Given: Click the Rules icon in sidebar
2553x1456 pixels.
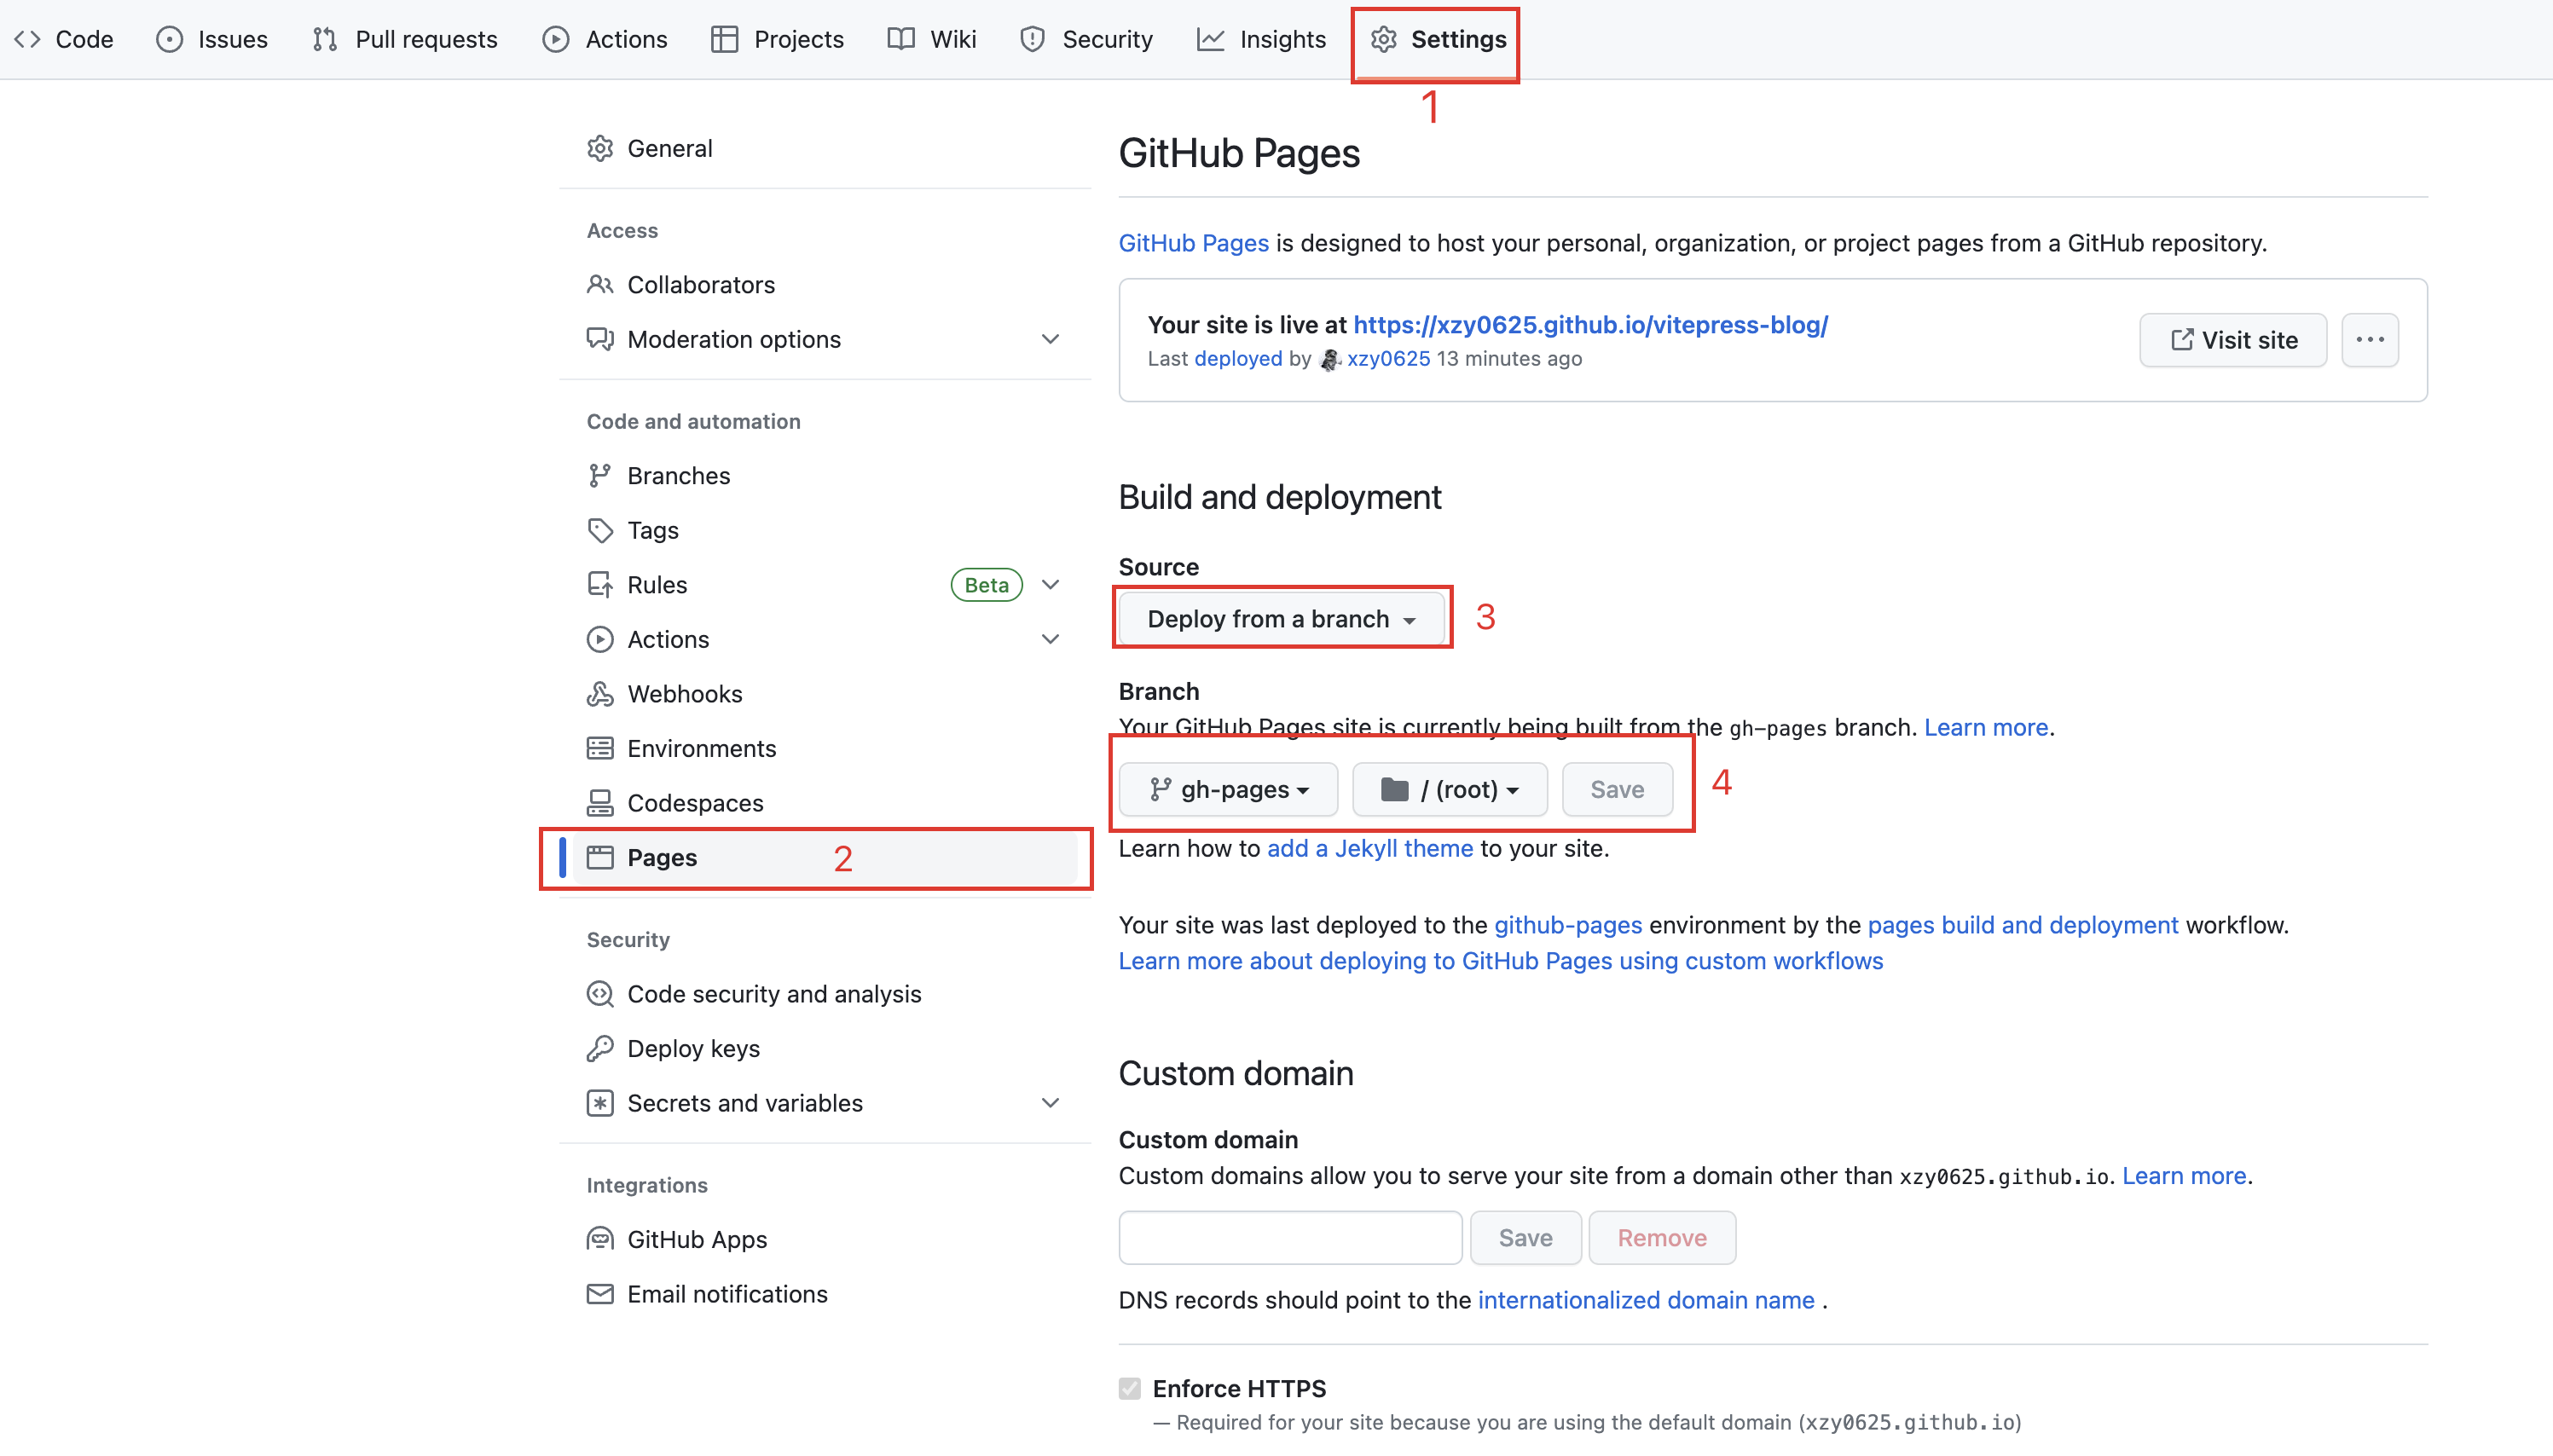Looking at the screenshot, I should point(600,584).
